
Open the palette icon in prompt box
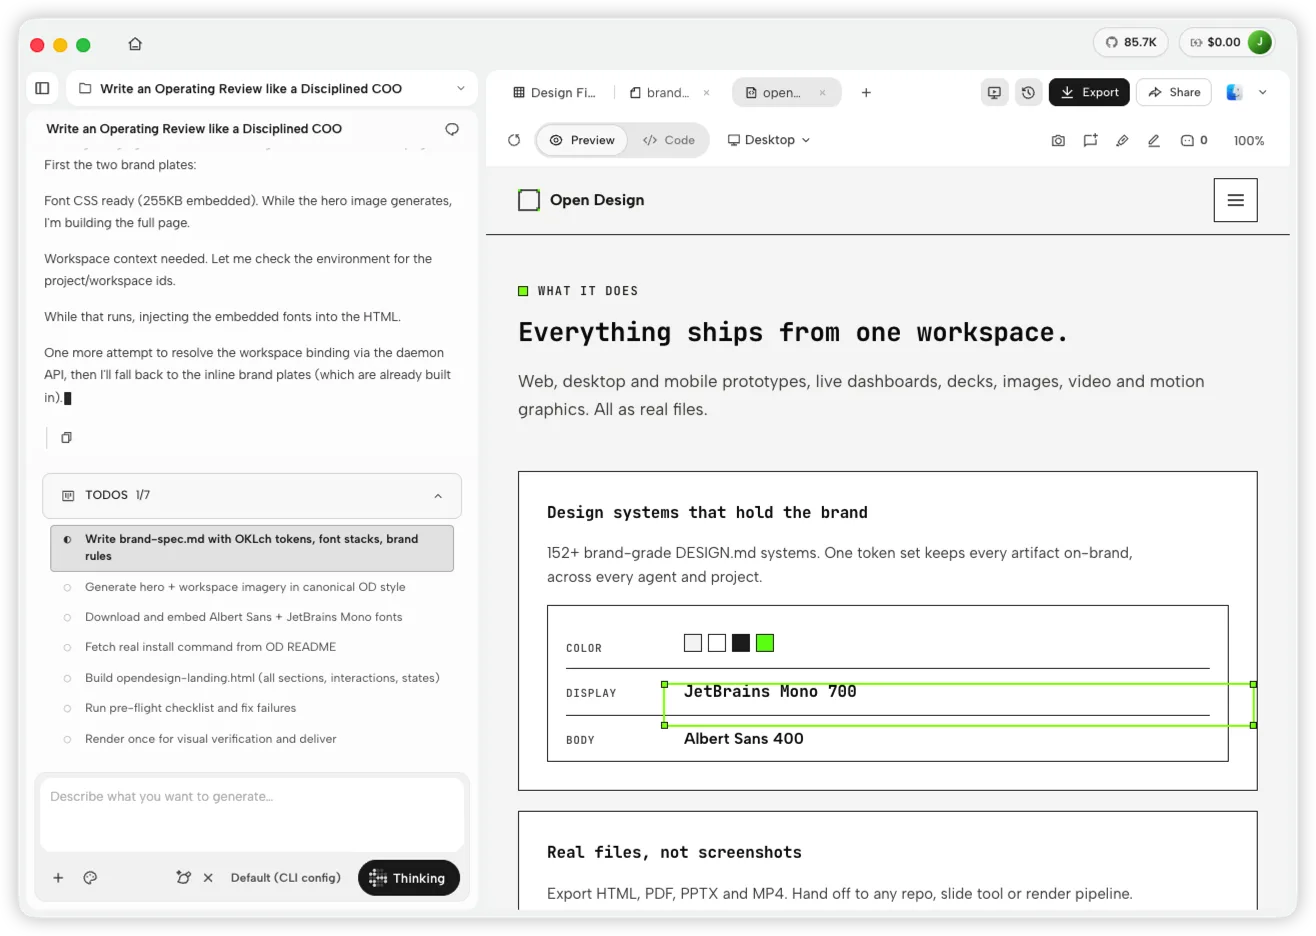(x=90, y=878)
